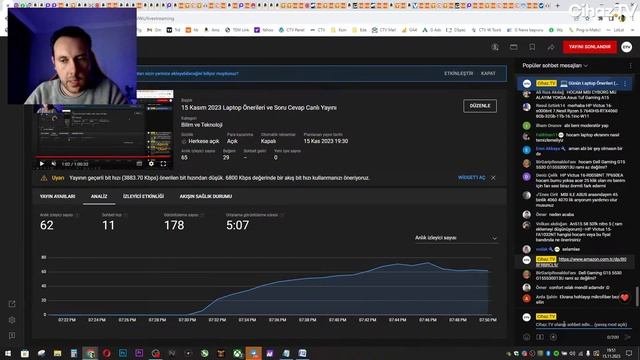Click the Herkese açık privacy value

[x=204, y=141]
